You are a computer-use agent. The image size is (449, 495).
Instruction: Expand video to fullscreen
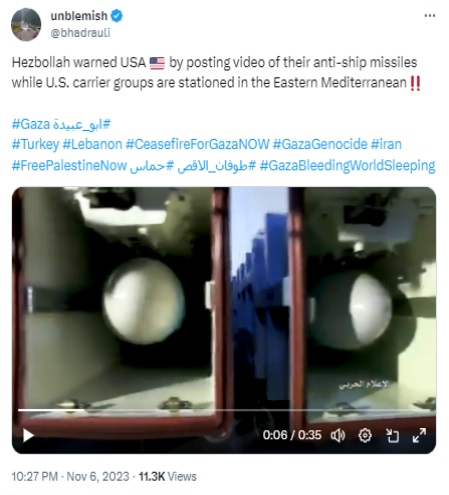pos(419,435)
